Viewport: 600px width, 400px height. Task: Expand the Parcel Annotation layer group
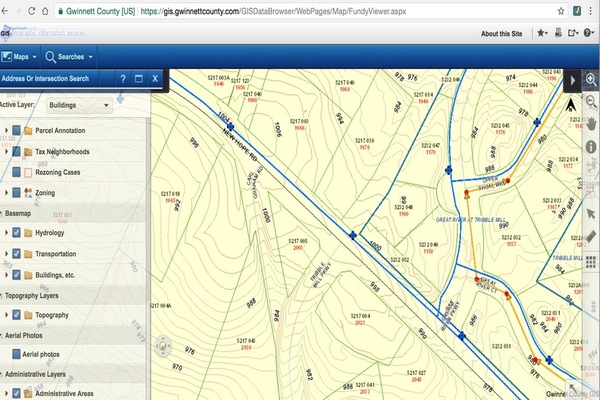tap(7, 131)
